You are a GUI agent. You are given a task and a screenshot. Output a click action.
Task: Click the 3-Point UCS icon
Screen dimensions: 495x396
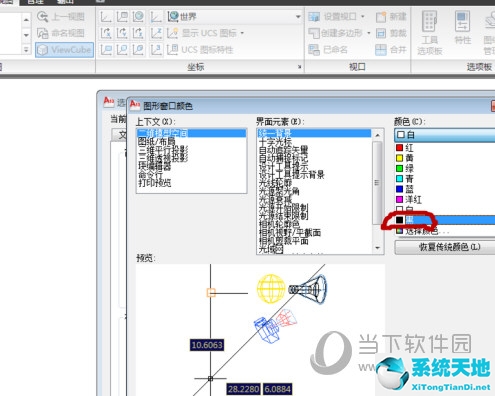155,50
